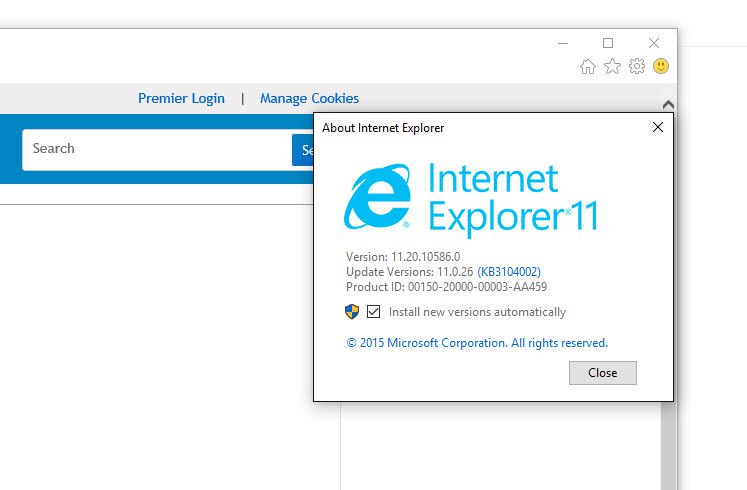Open the Home page icon

click(x=587, y=66)
